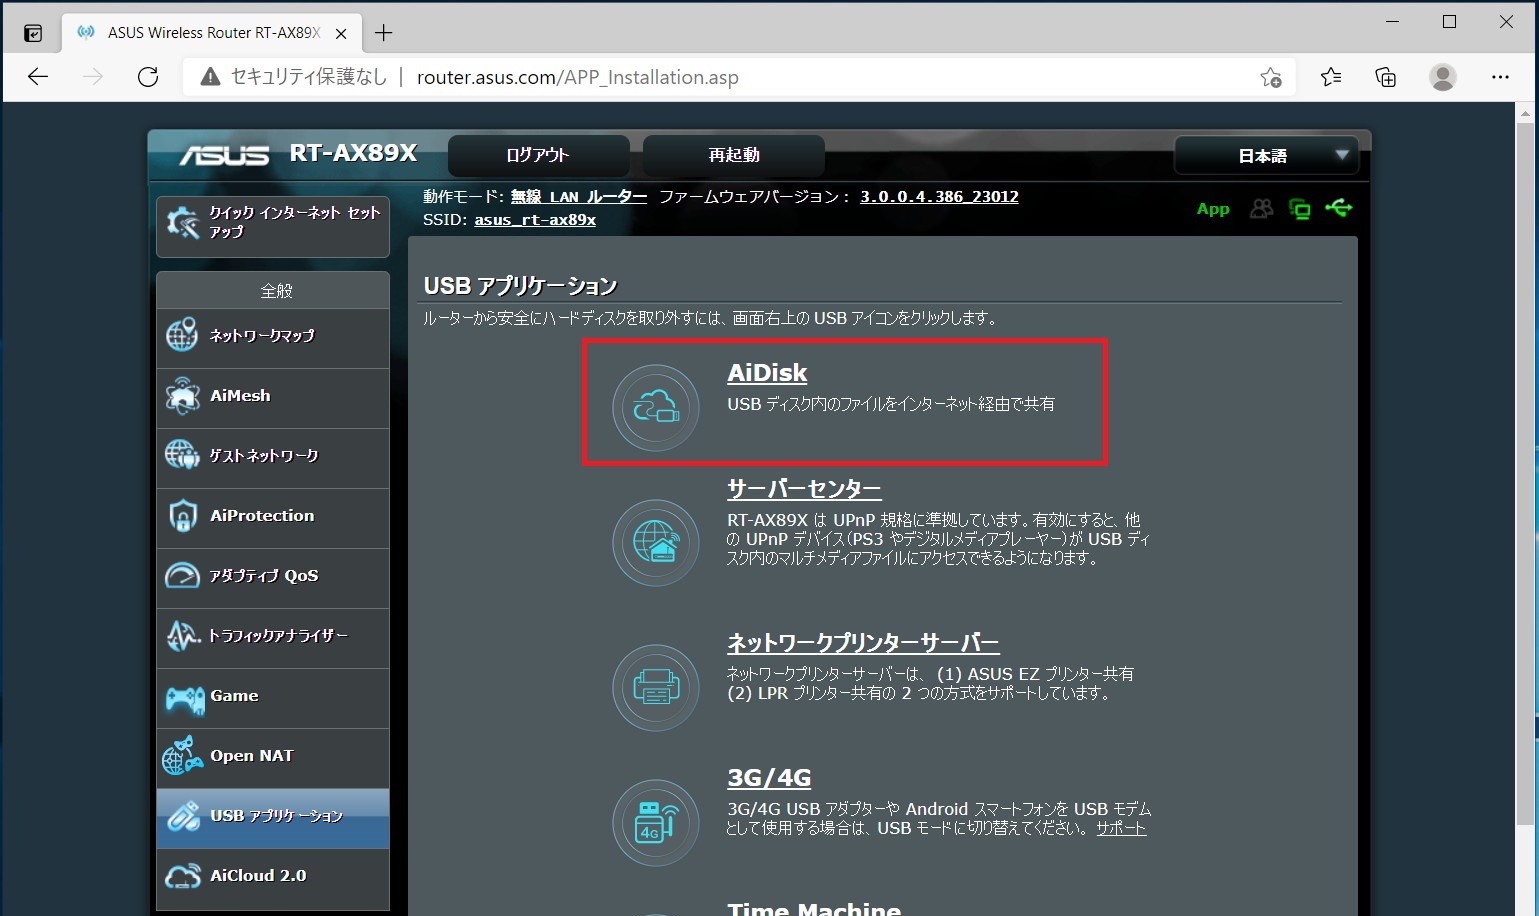1539x916 pixels.
Task: Select AiMesh menu item
Action: [273, 398]
